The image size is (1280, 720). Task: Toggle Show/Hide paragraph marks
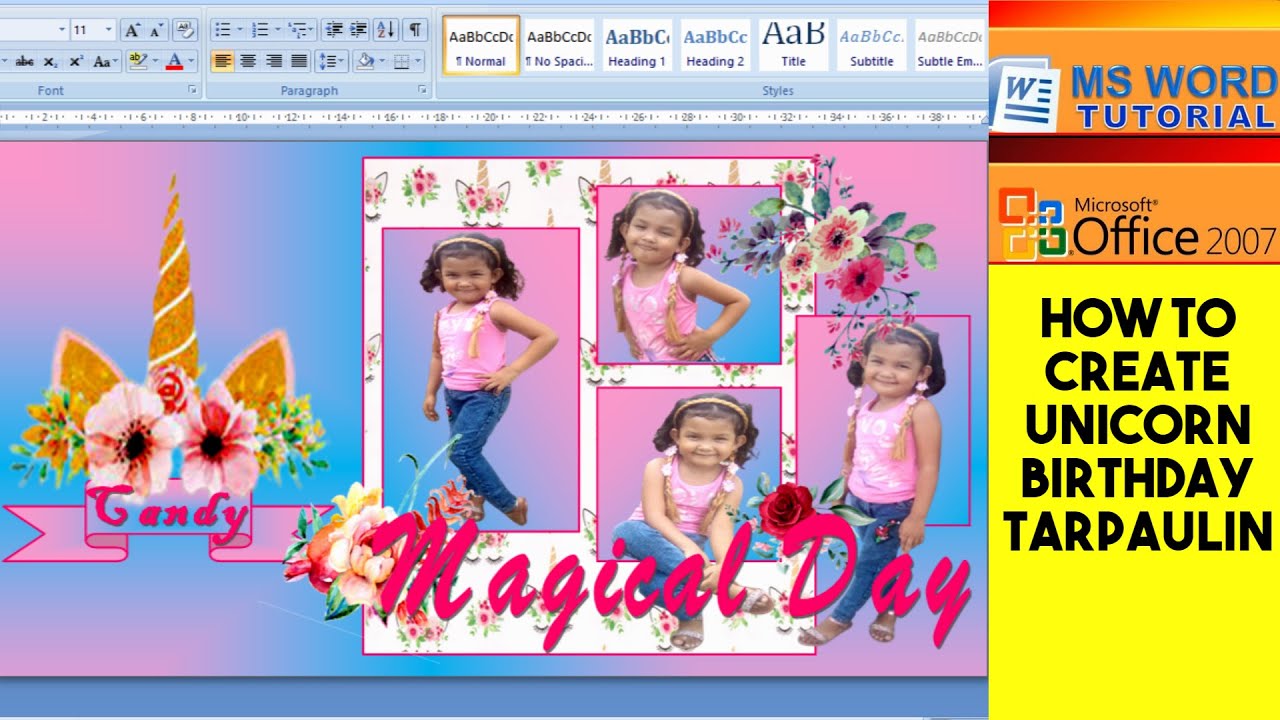pyautogui.click(x=415, y=30)
